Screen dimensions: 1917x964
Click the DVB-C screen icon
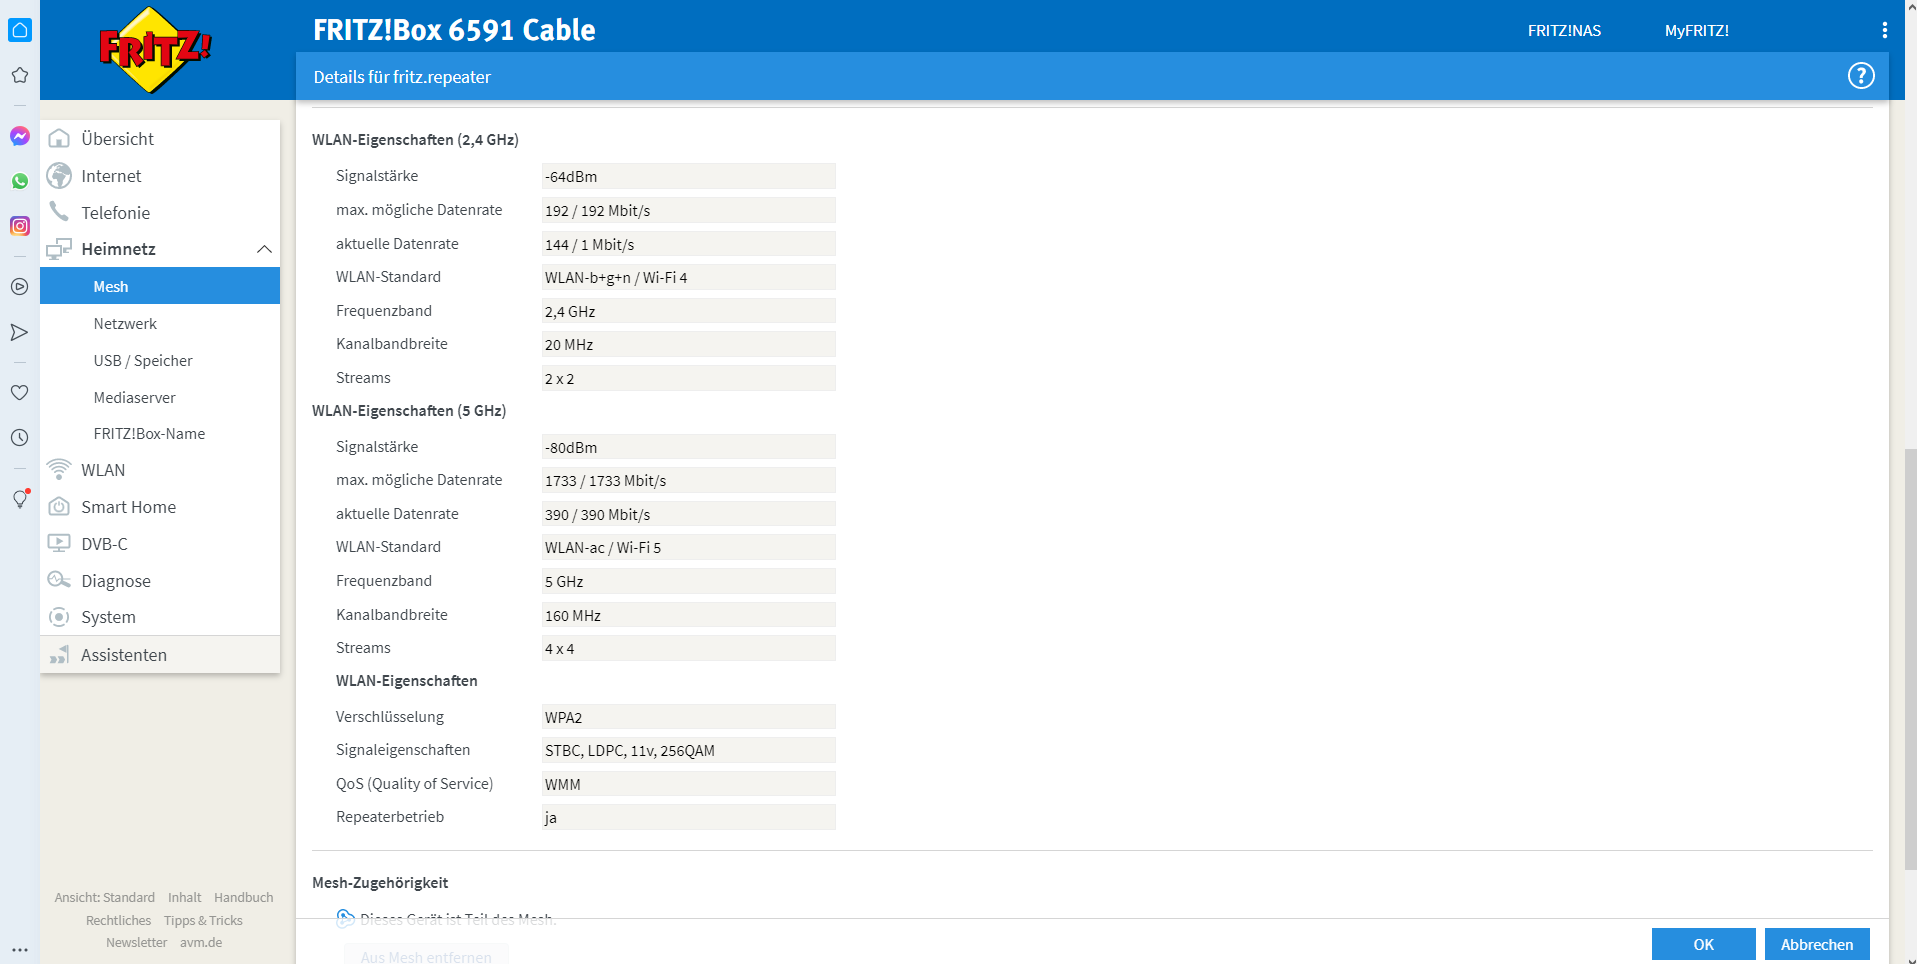(x=60, y=543)
